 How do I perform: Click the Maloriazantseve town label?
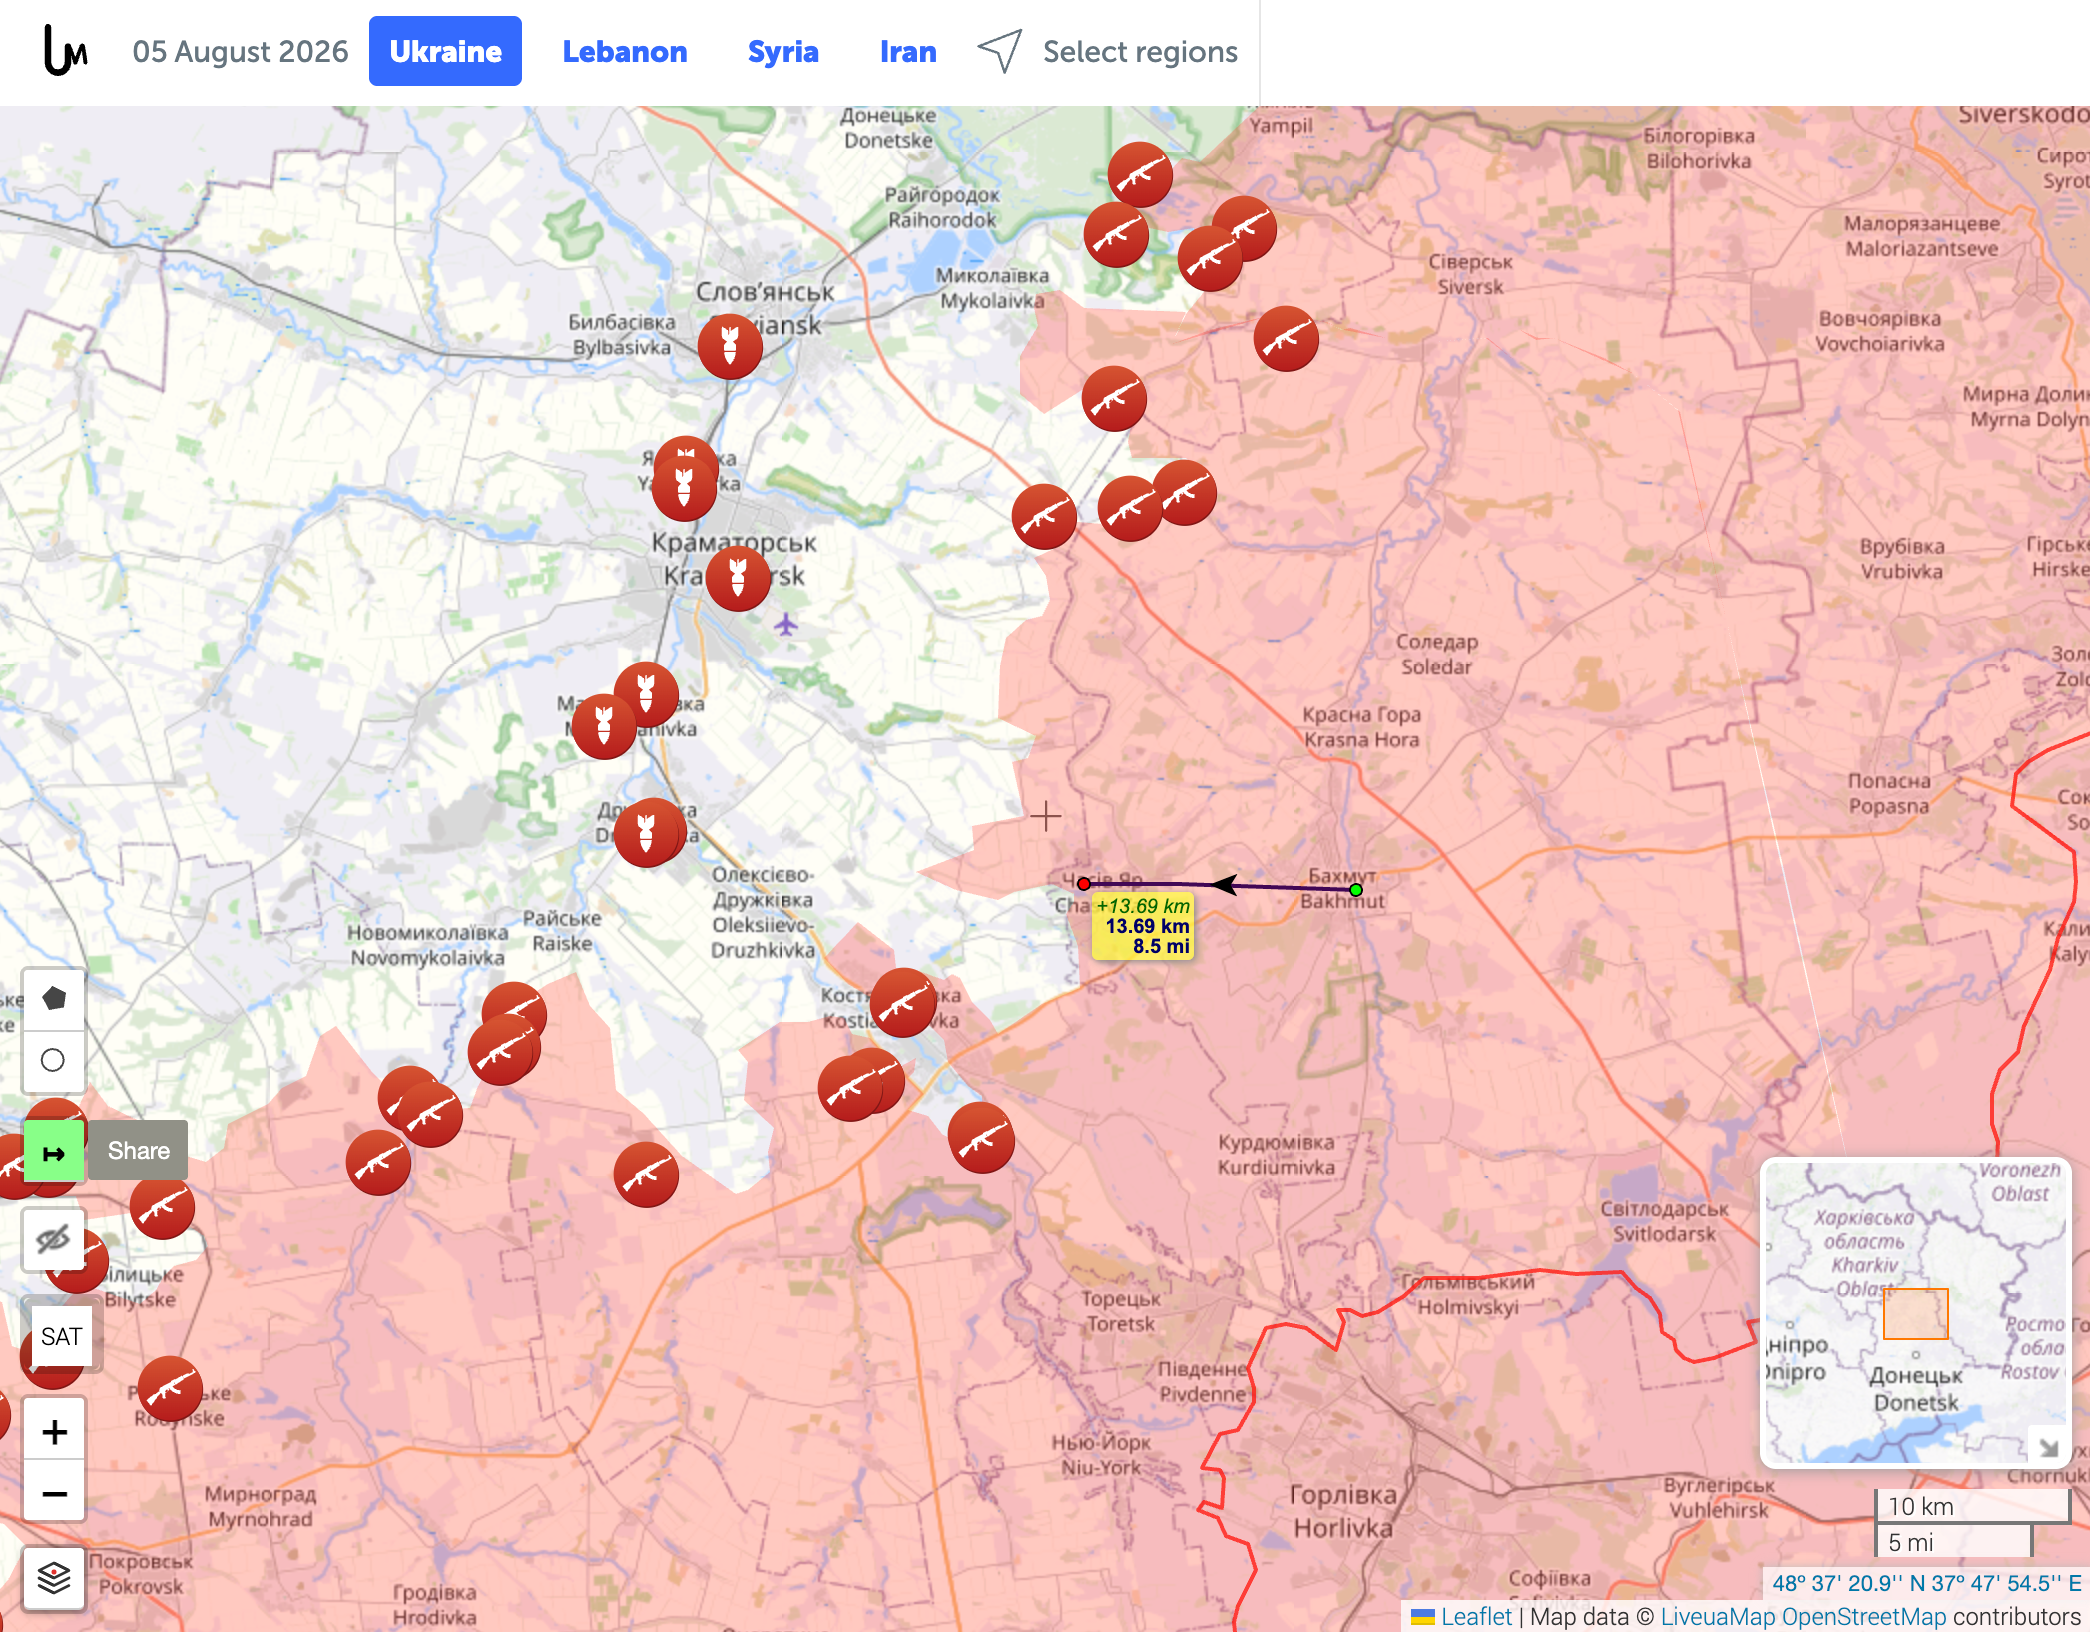point(1922,236)
